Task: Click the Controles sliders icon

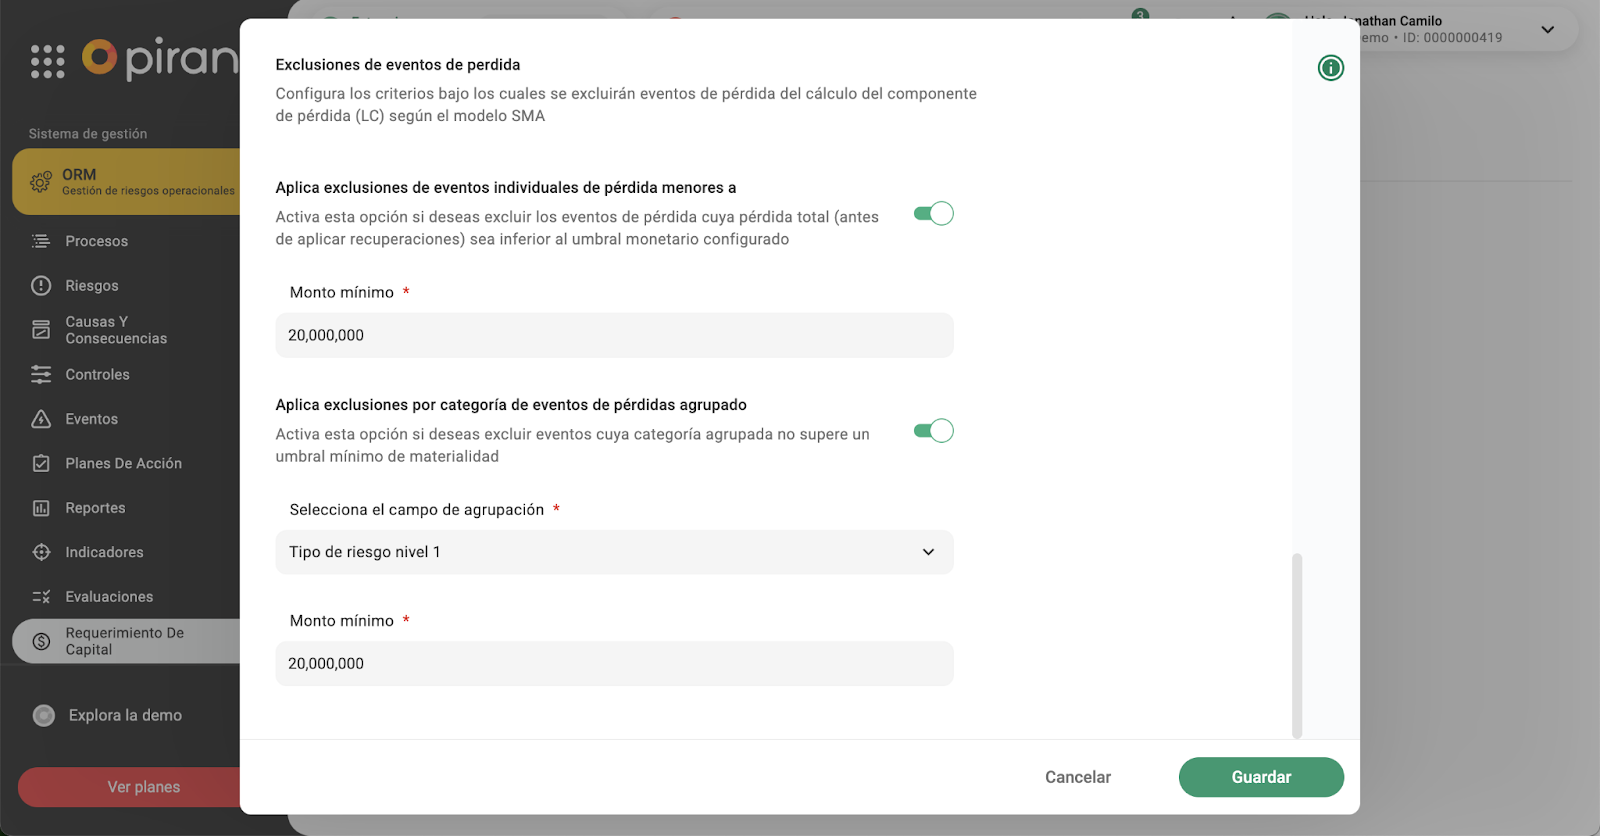Action: pyautogui.click(x=41, y=375)
